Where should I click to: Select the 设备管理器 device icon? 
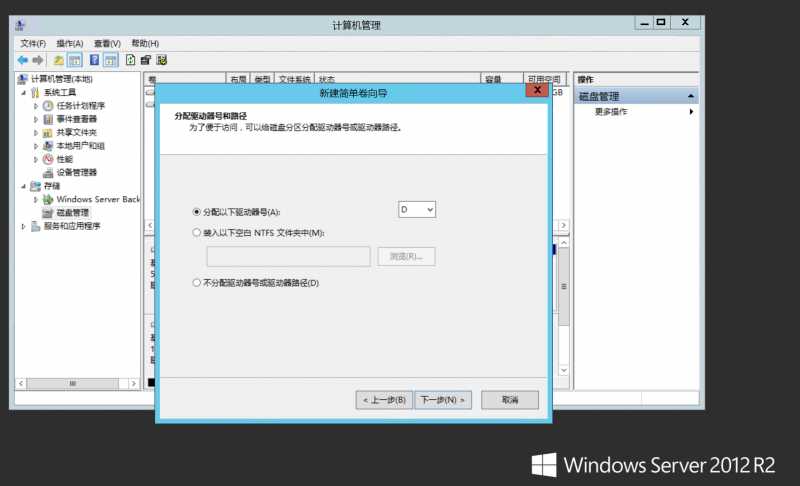(48, 172)
